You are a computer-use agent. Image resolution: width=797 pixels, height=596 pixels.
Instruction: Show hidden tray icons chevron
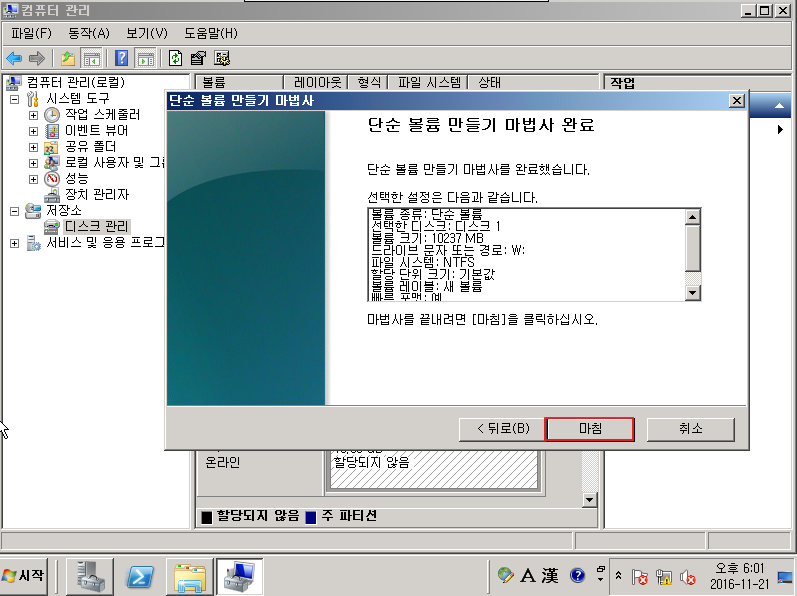[x=618, y=576]
